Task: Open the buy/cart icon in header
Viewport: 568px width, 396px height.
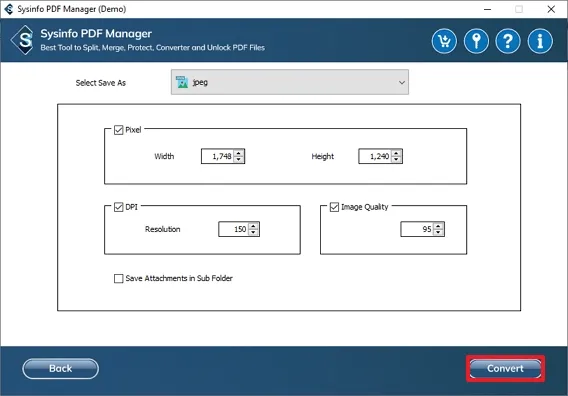Action: [x=444, y=41]
